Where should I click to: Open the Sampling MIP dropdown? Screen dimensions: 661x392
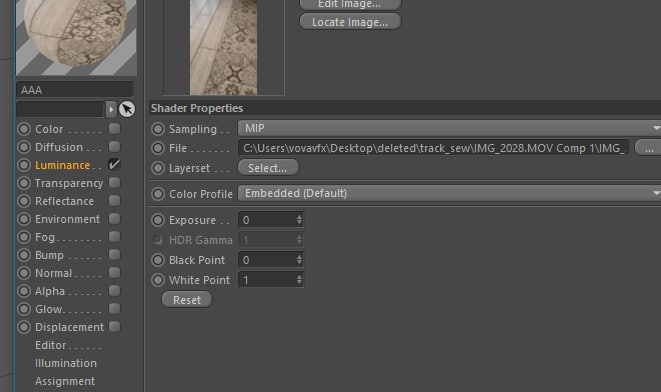pos(449,128)
